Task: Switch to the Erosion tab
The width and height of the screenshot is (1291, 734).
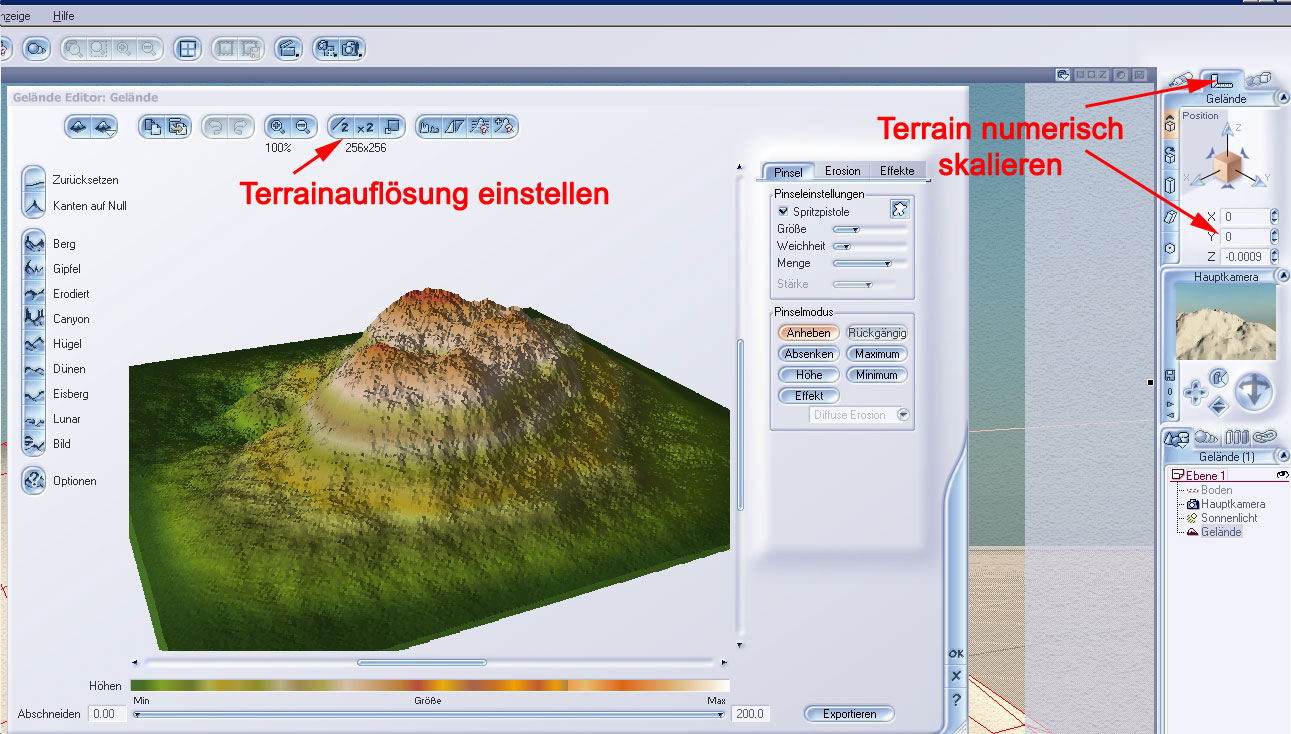Action: [x=842, y=171]
